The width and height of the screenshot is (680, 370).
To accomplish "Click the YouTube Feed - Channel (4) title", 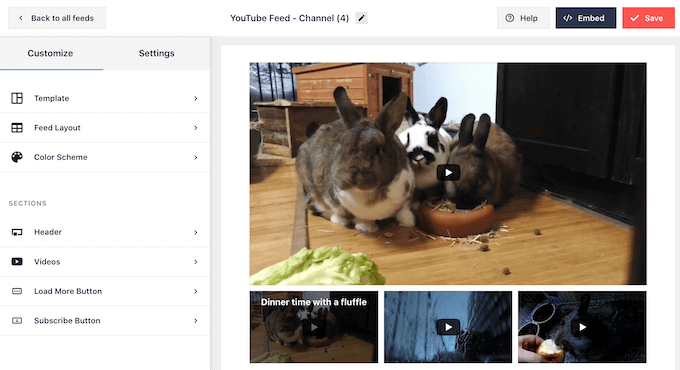I will (289, 18).
